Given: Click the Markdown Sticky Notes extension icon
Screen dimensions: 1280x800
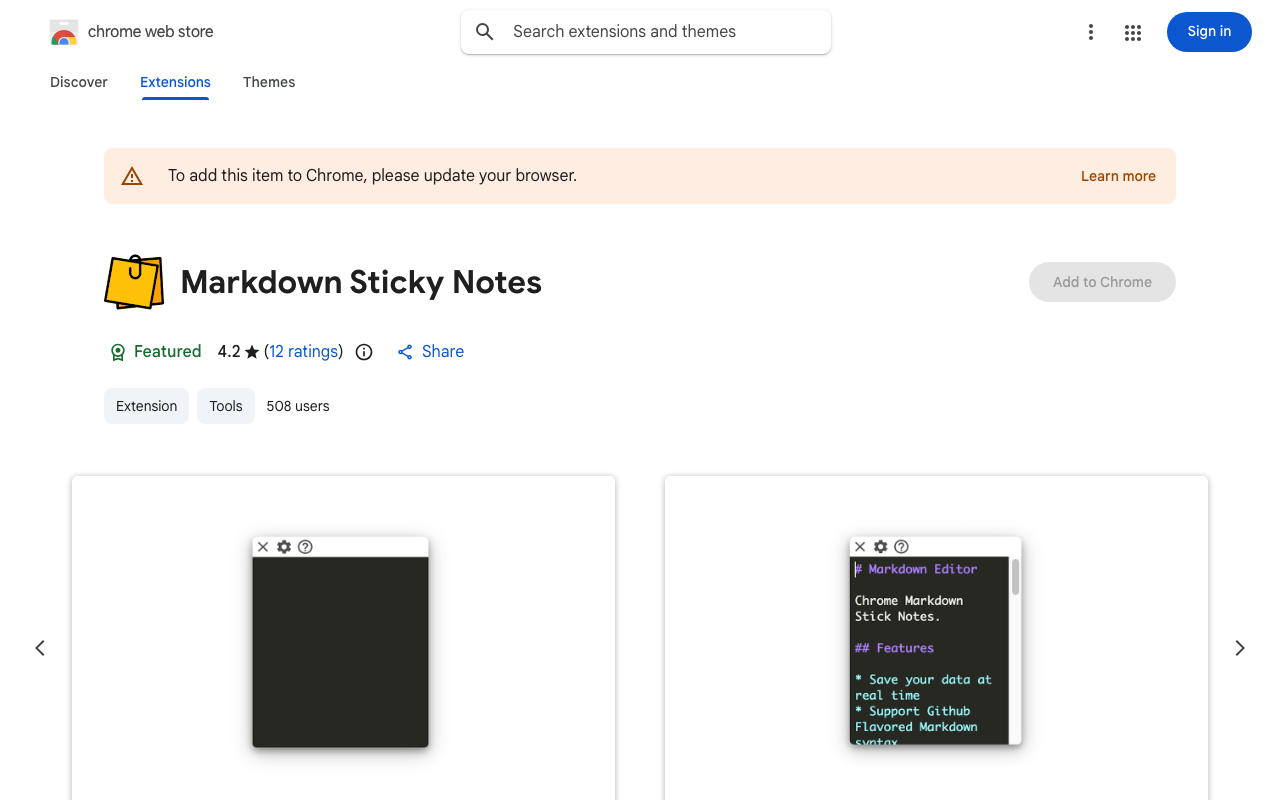Looking at the screenshot, I should pyautogui.click(x=134, y=282).
